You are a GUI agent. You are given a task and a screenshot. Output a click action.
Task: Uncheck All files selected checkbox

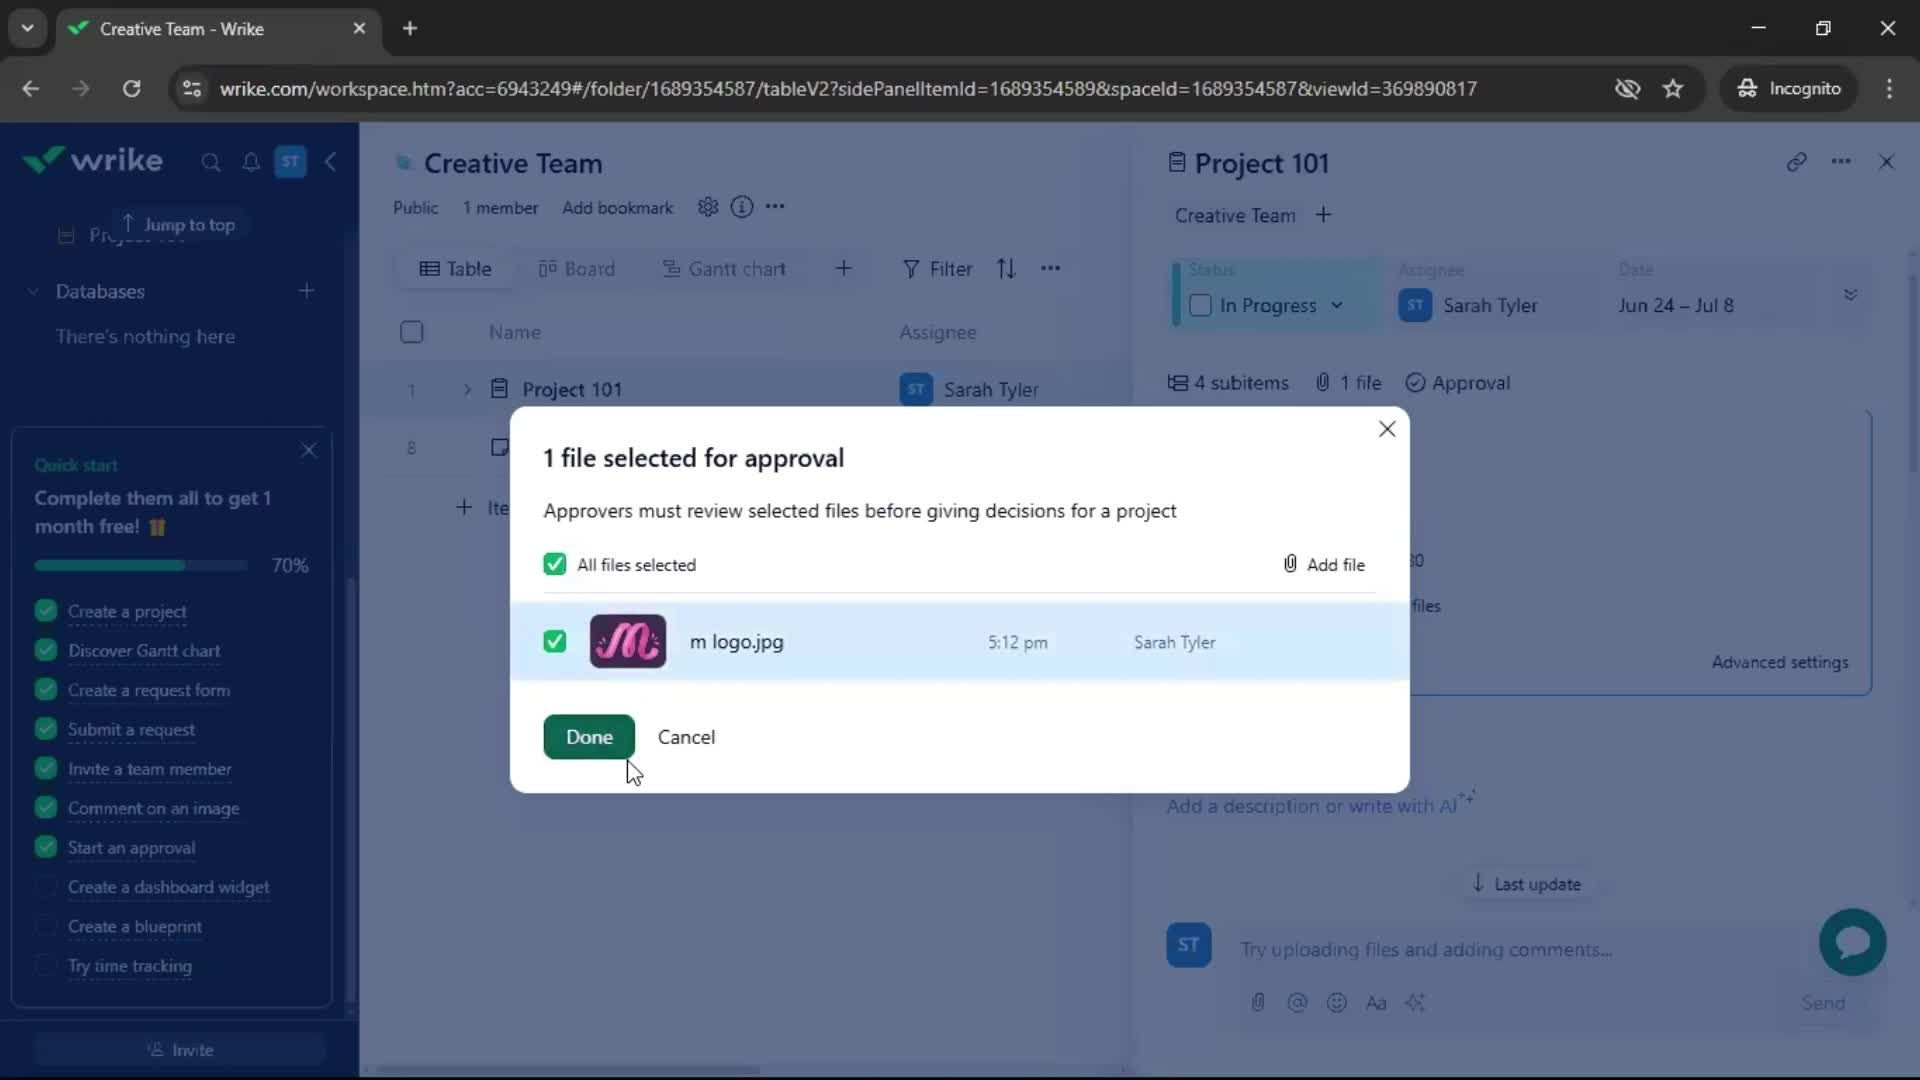(x=555, y=564)
